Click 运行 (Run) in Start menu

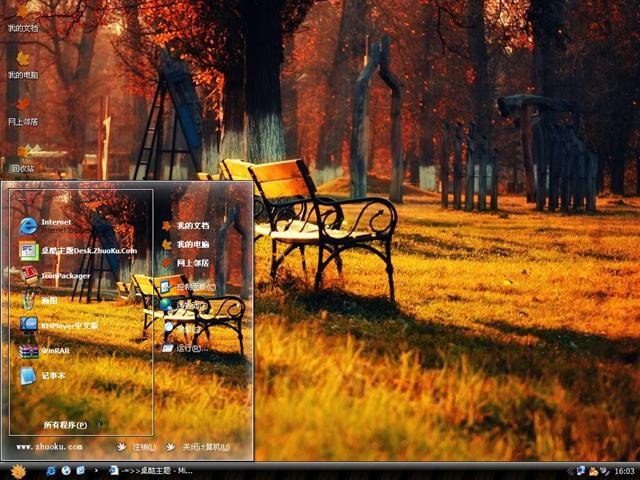190,348
